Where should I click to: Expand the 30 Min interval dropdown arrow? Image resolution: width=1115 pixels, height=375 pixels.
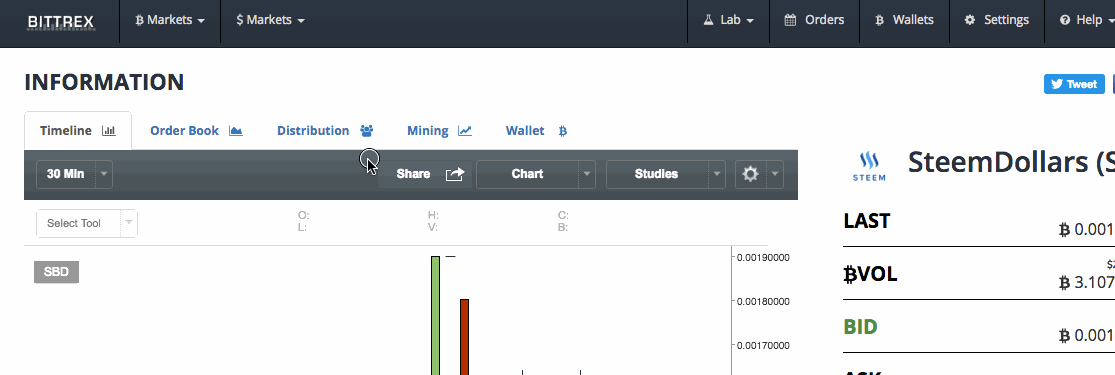[104, 174]
